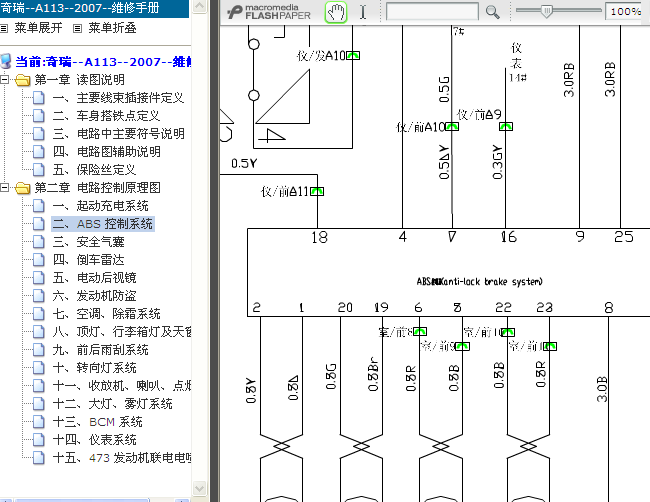
Task: Open 一、主要线束插接件定义 page
Action: [118, 98]
